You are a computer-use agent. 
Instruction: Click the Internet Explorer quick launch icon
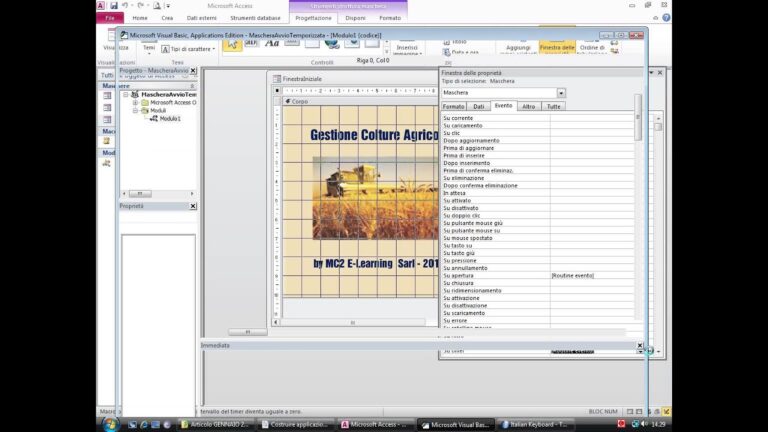[144, 425]
